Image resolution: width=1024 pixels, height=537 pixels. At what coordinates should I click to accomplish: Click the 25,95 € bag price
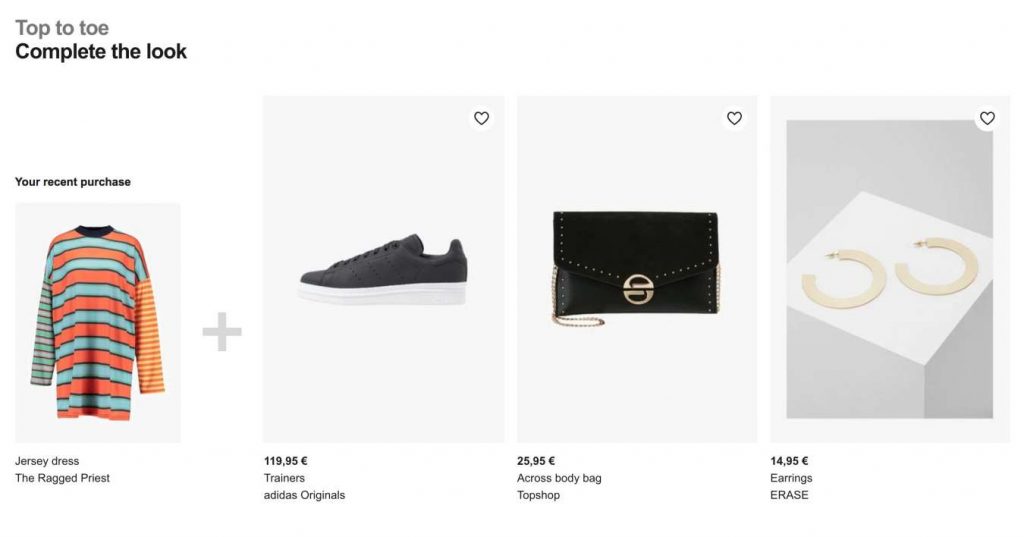(535, 461)
